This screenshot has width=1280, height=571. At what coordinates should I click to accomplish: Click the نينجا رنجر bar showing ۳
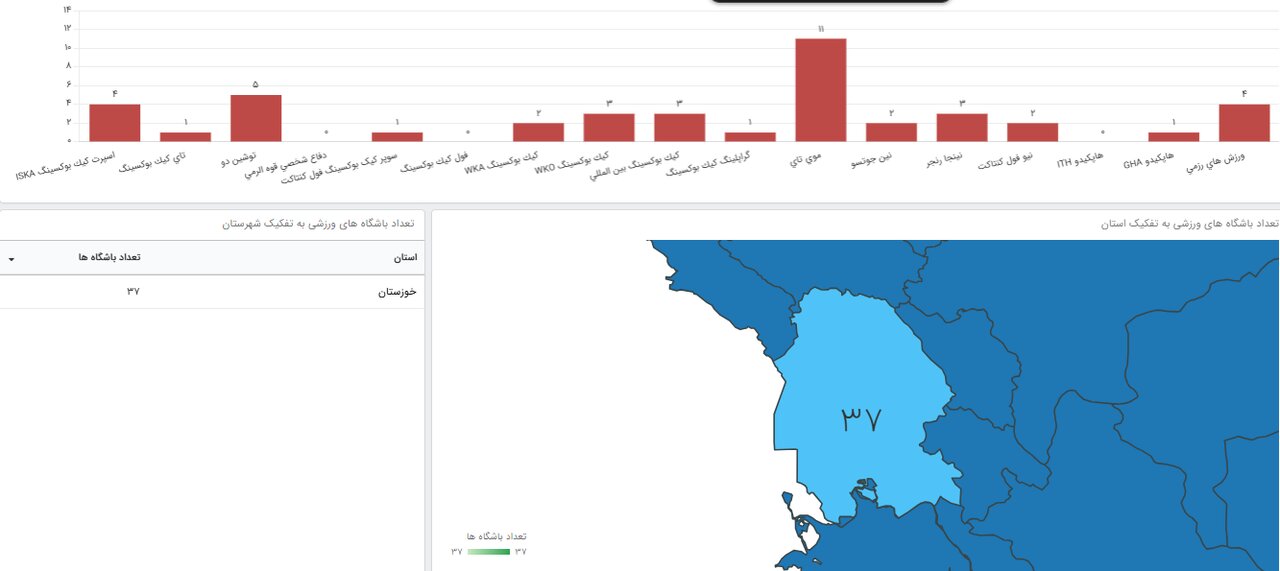pyautogui.click(x=962, y=128)
